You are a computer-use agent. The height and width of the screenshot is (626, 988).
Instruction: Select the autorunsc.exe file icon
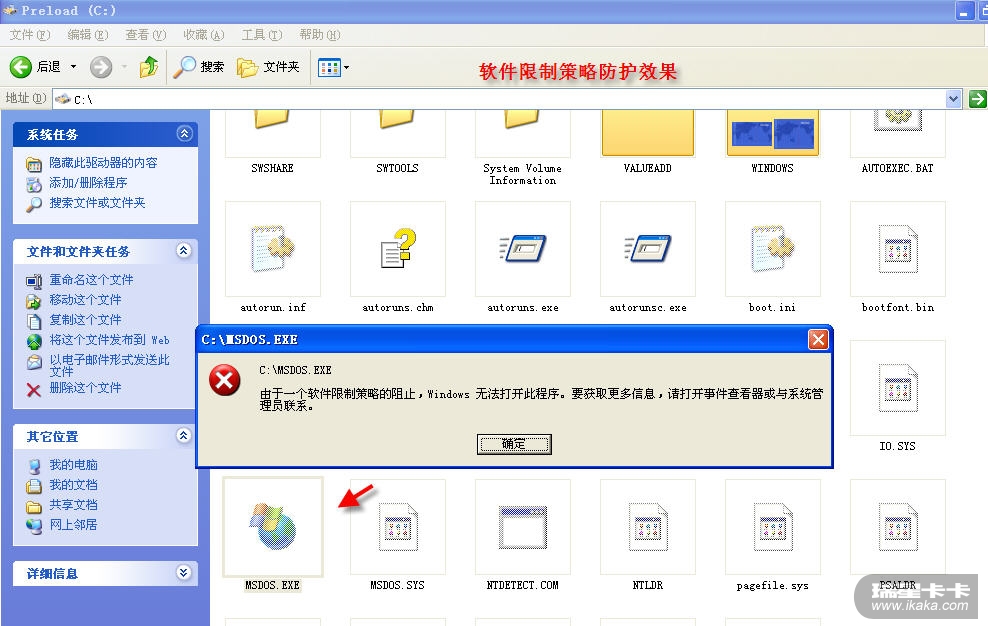pyautogui.click(x=648, y=249)
